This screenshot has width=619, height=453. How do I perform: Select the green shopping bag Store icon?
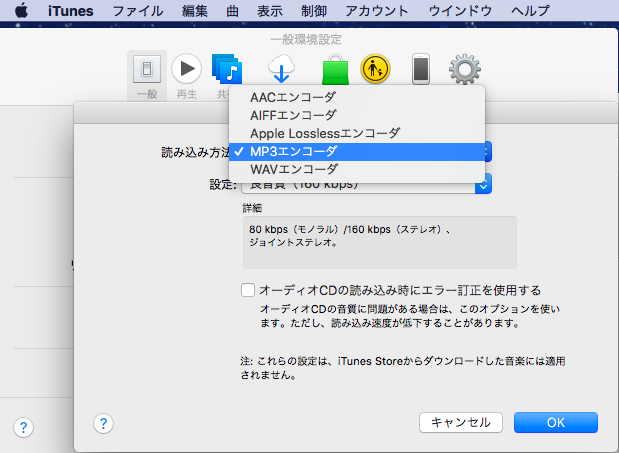click(x=335, y=69)
